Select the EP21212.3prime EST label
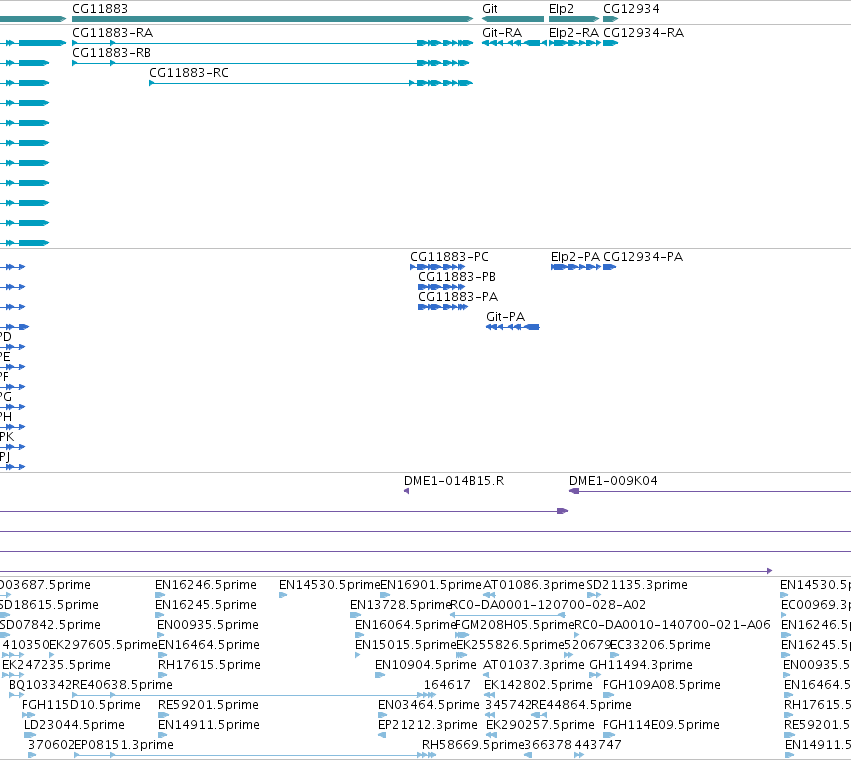The image size is (851, 760). (x=428, y=725)
